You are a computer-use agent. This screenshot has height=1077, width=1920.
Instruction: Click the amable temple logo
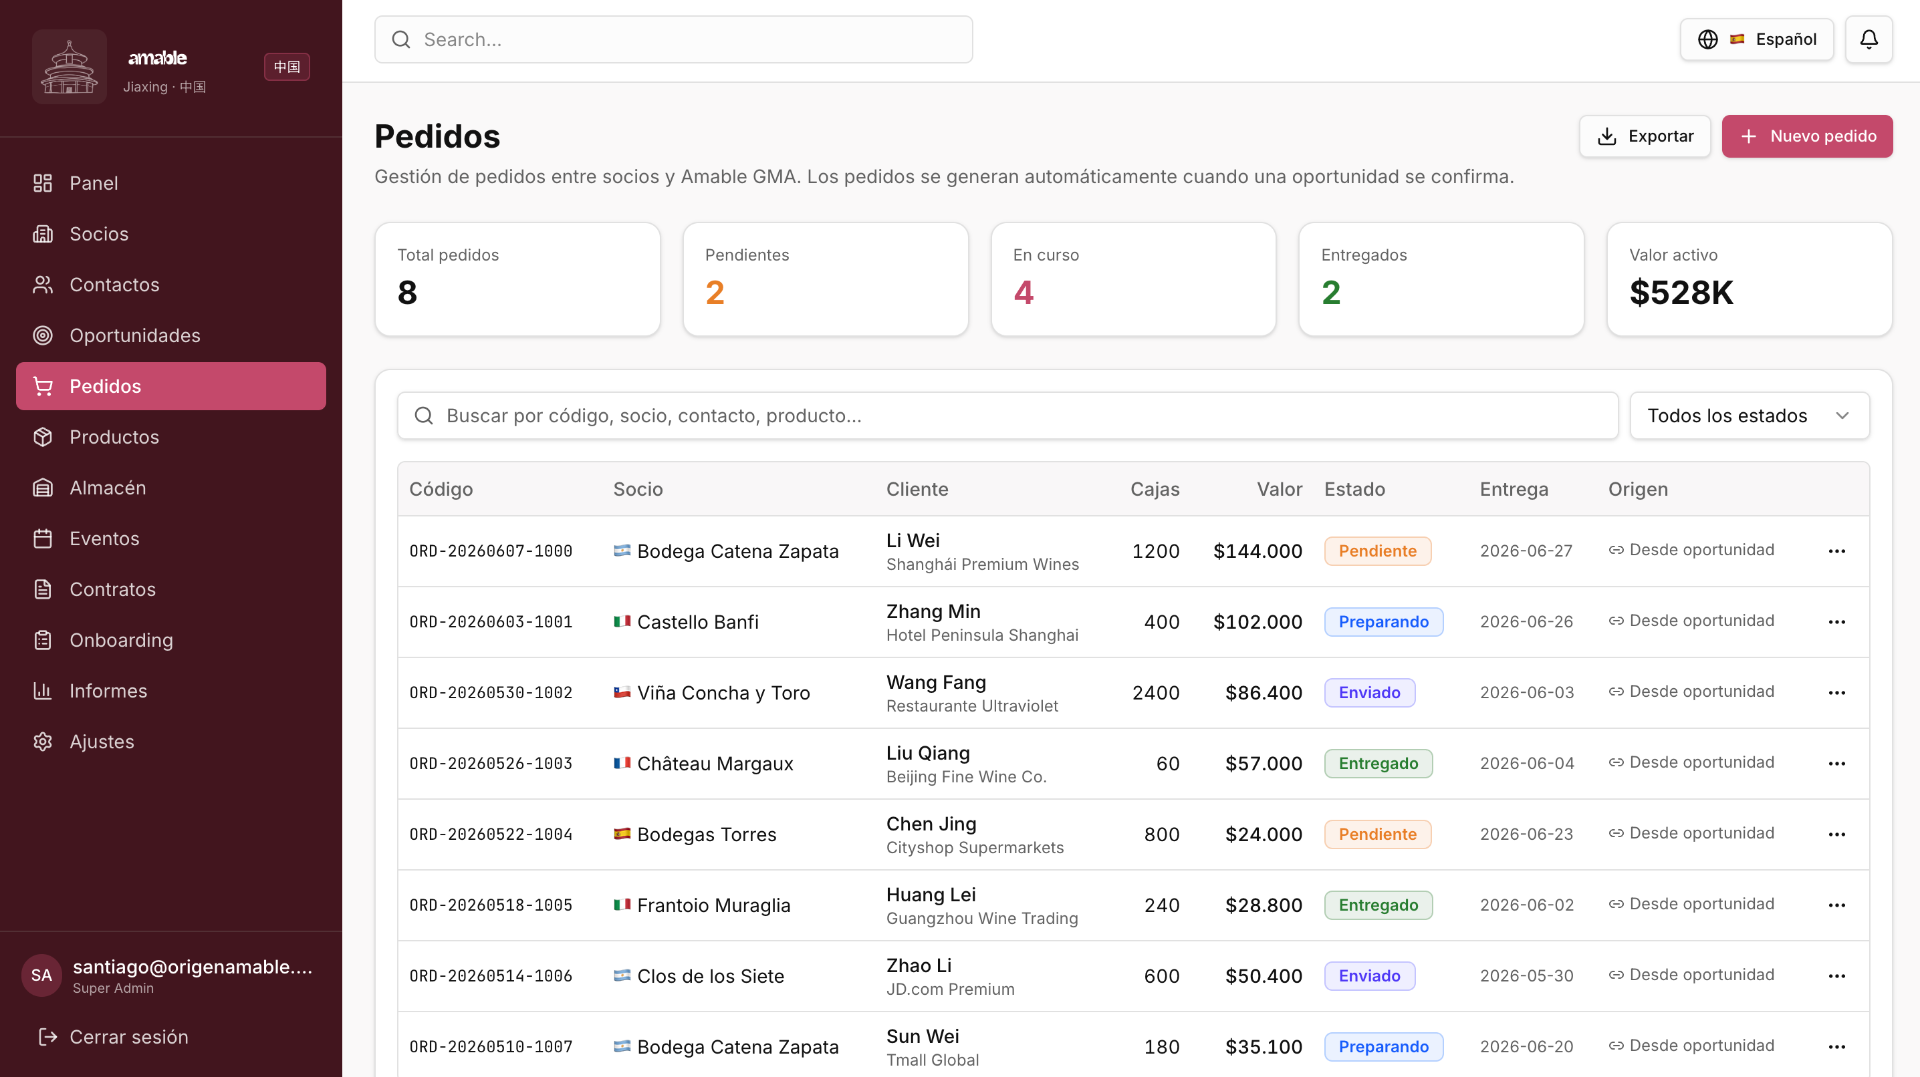tap(69, 66)
